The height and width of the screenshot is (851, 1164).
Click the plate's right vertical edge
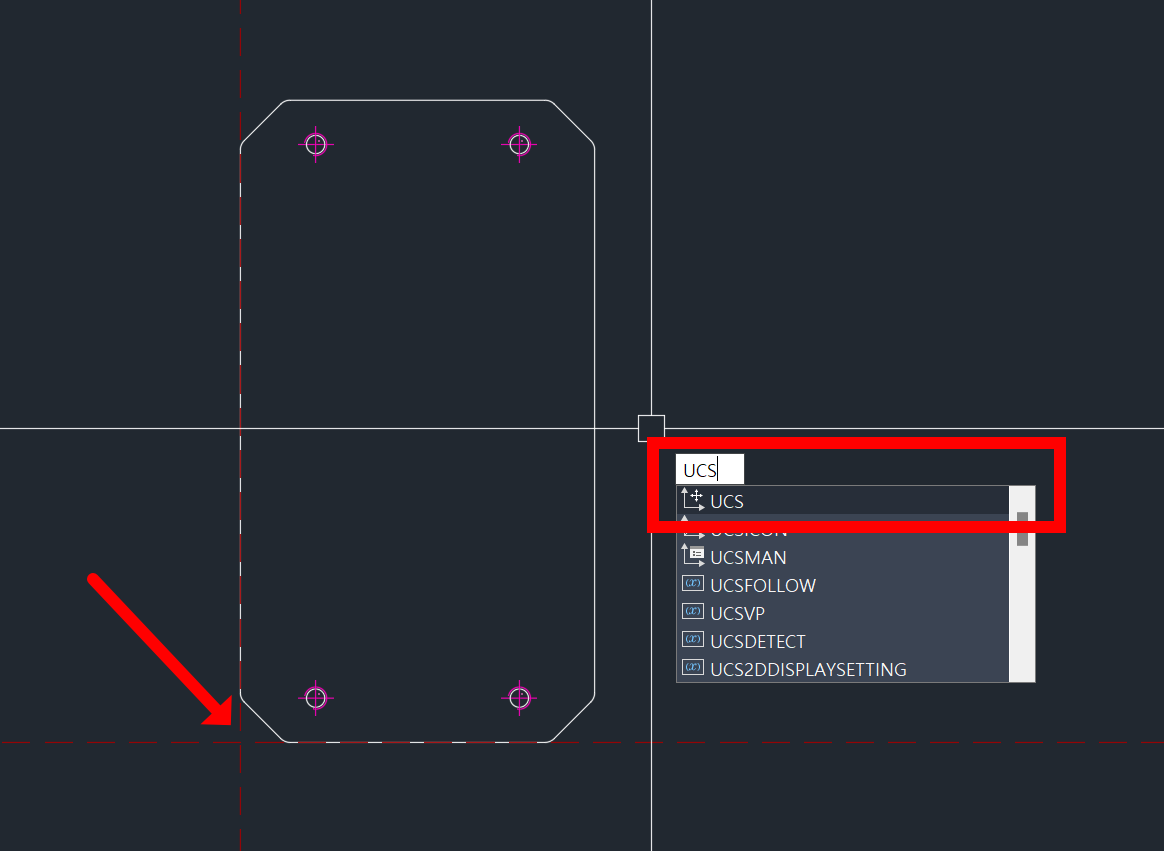pos(595,421)
